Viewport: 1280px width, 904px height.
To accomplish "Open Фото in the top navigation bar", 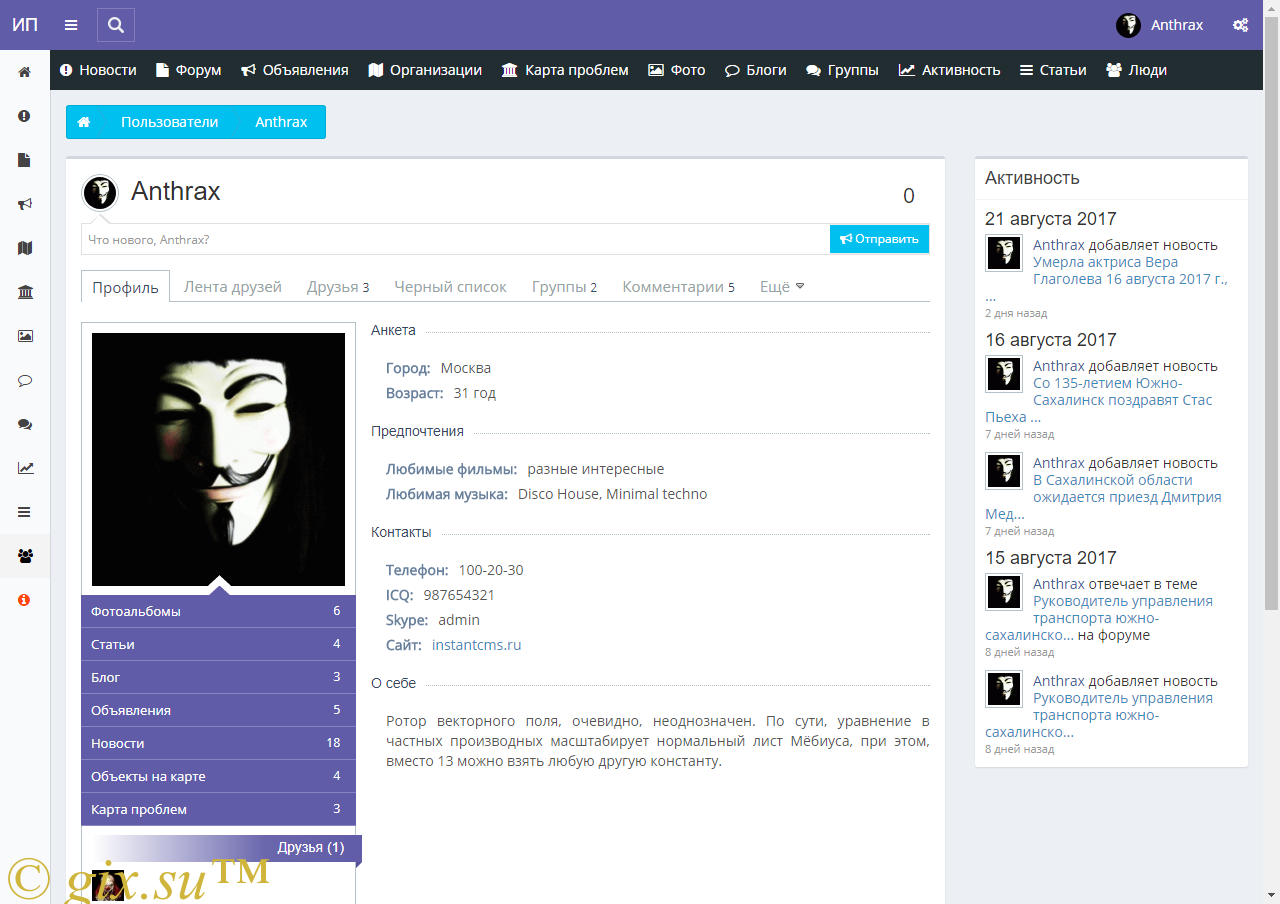I will [x=677, y=70].
